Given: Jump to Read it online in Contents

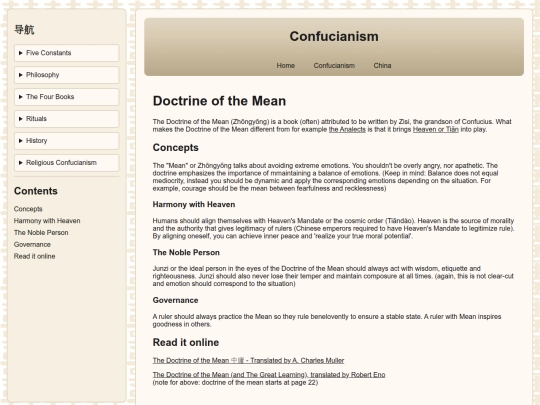Looking at the screenshot, I should point(34,256).
